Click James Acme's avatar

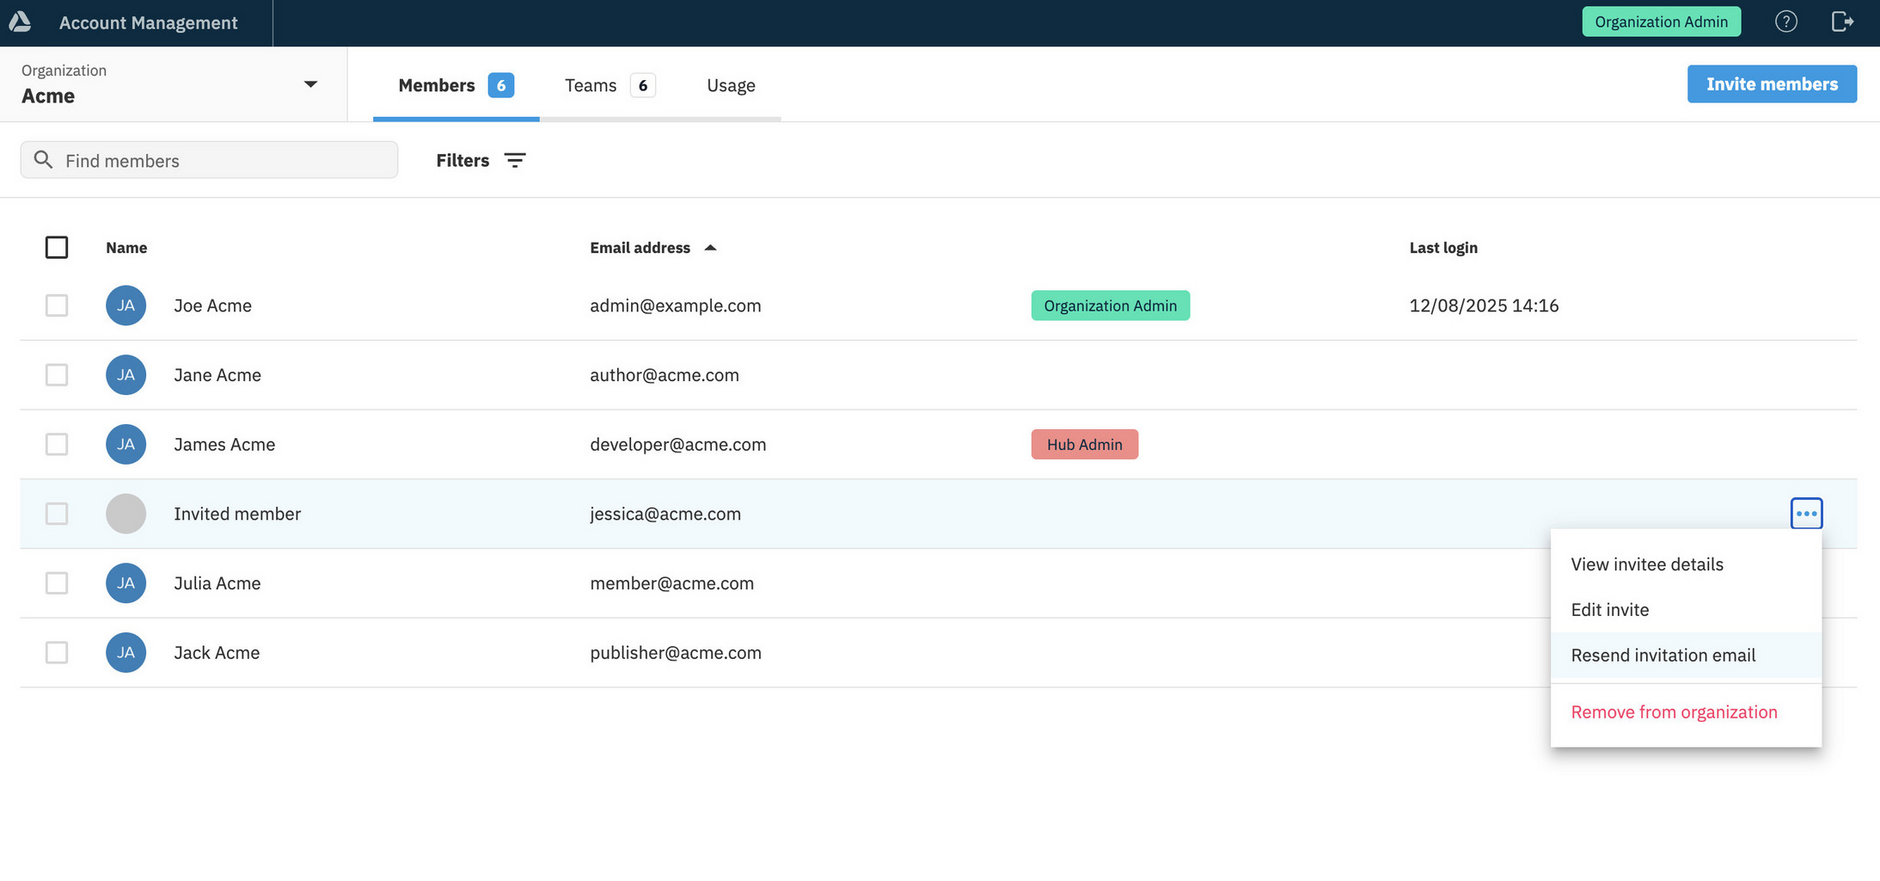126,444
